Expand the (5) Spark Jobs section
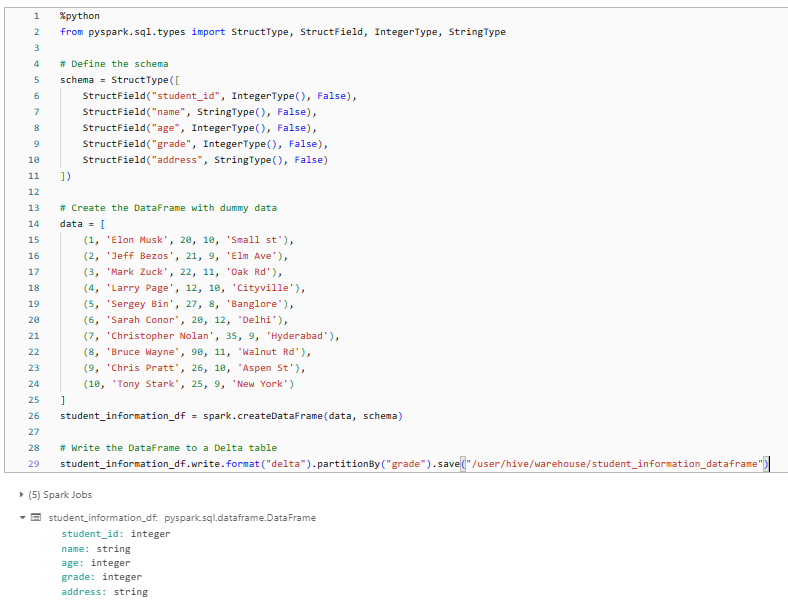 pos(23,495)
